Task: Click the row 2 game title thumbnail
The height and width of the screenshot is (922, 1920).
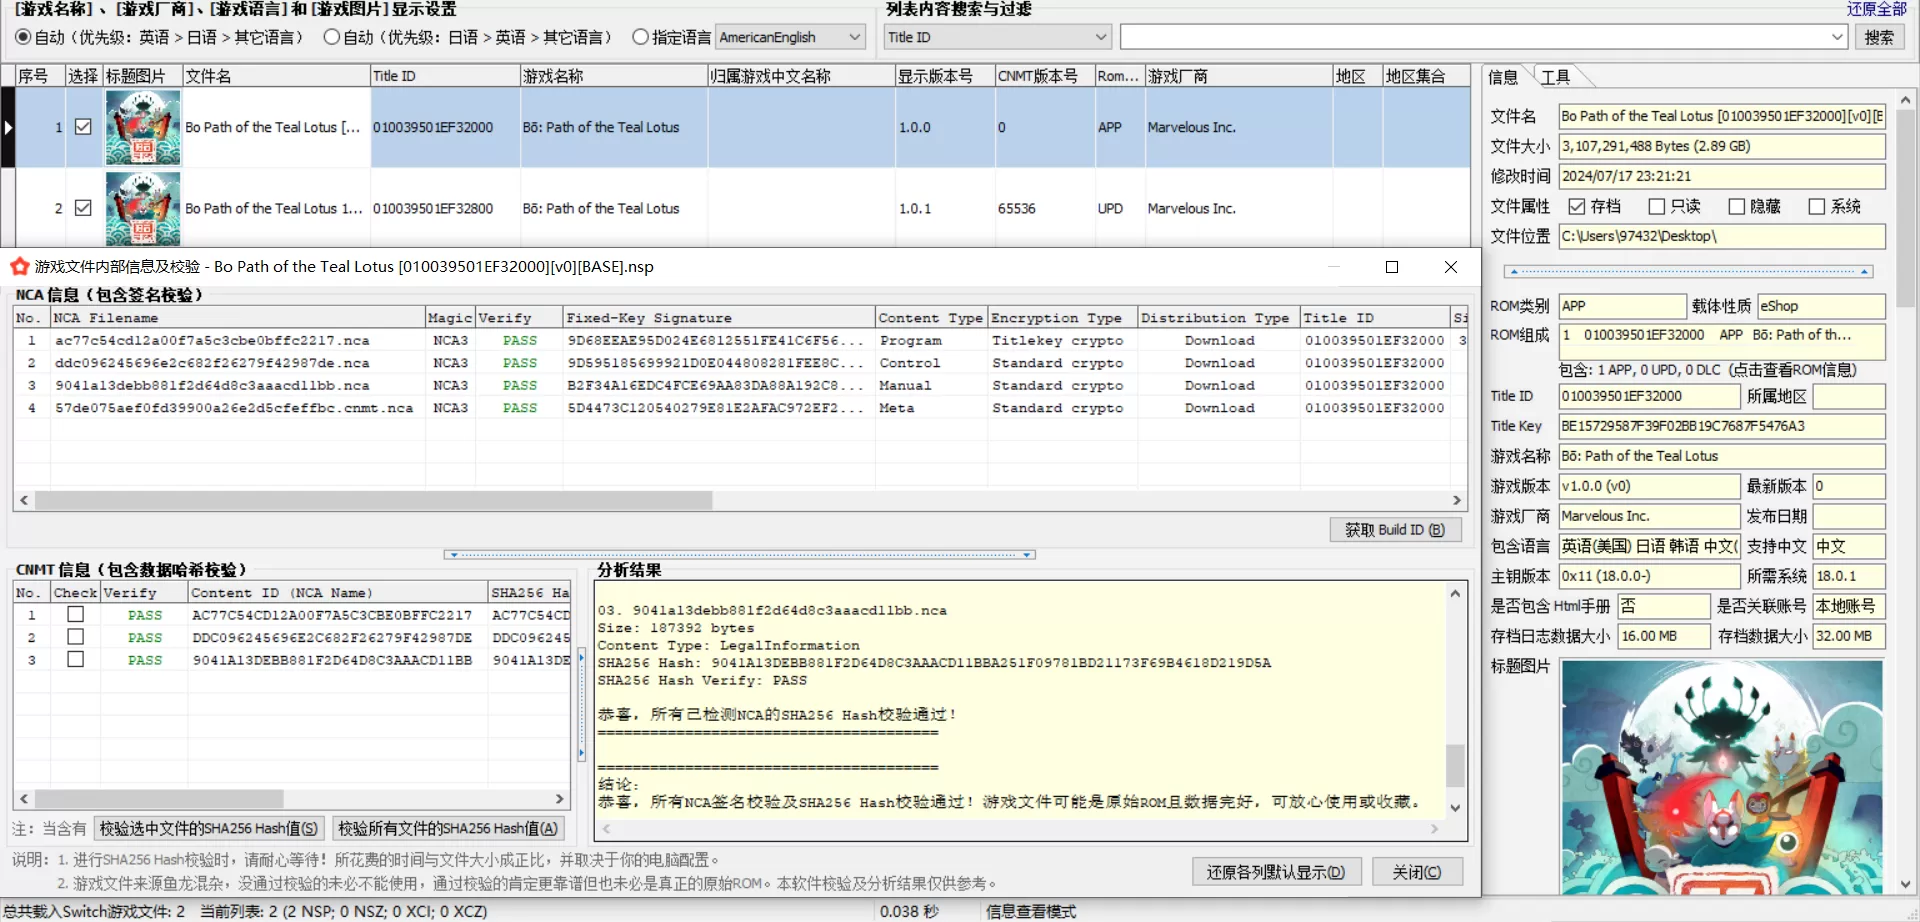Action: coord(143,208)
